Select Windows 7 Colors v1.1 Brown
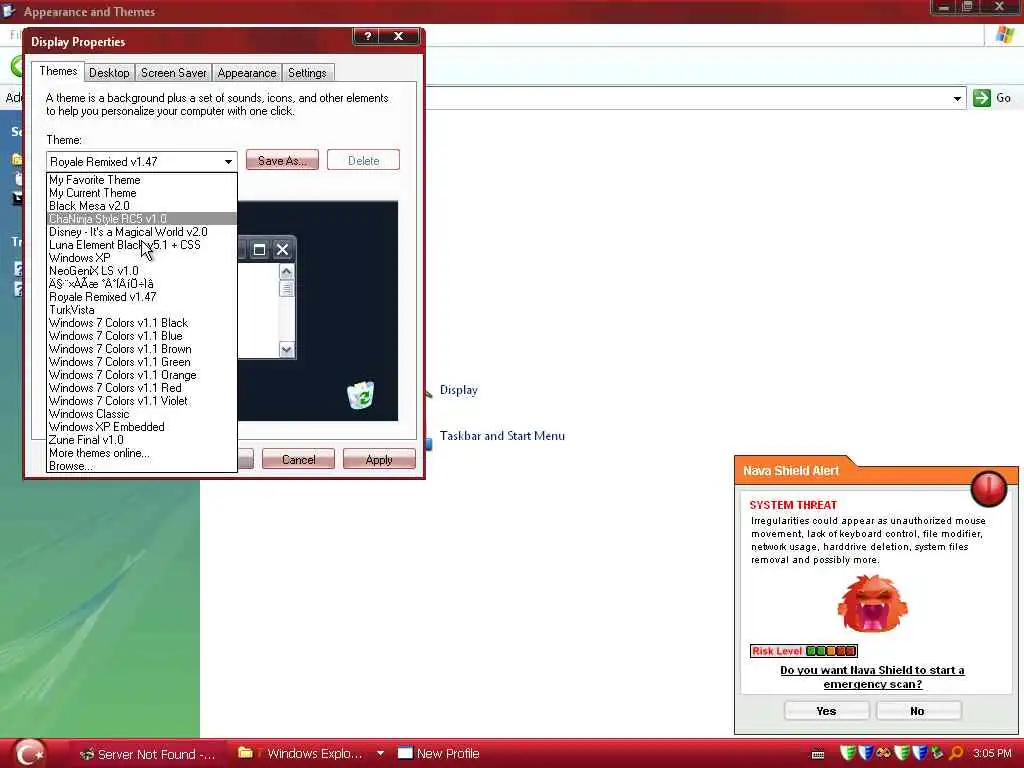This screenshot has height=768, width=1024. coord(142,349)
